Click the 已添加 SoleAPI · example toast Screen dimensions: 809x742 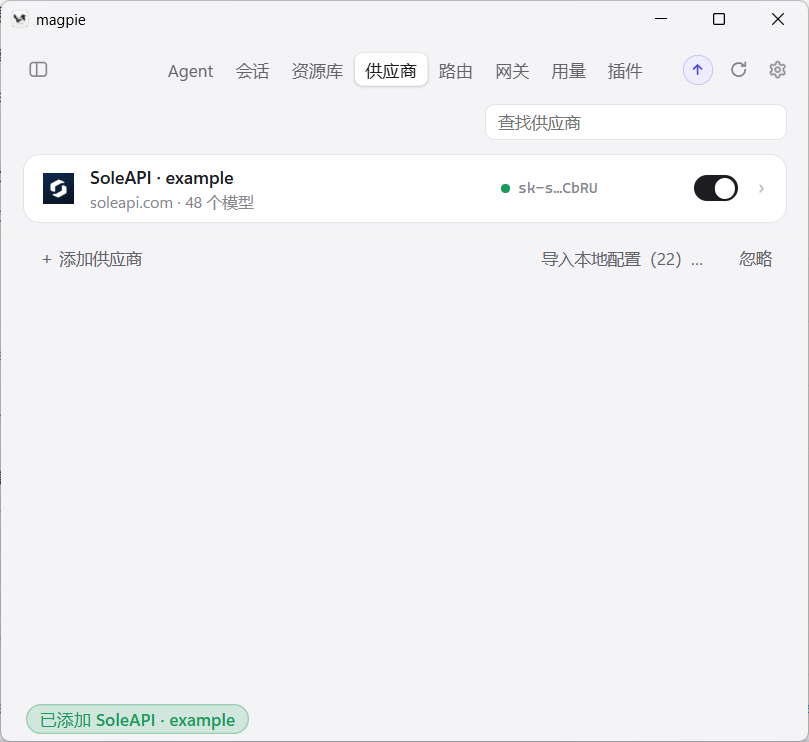tap(137, 719)
